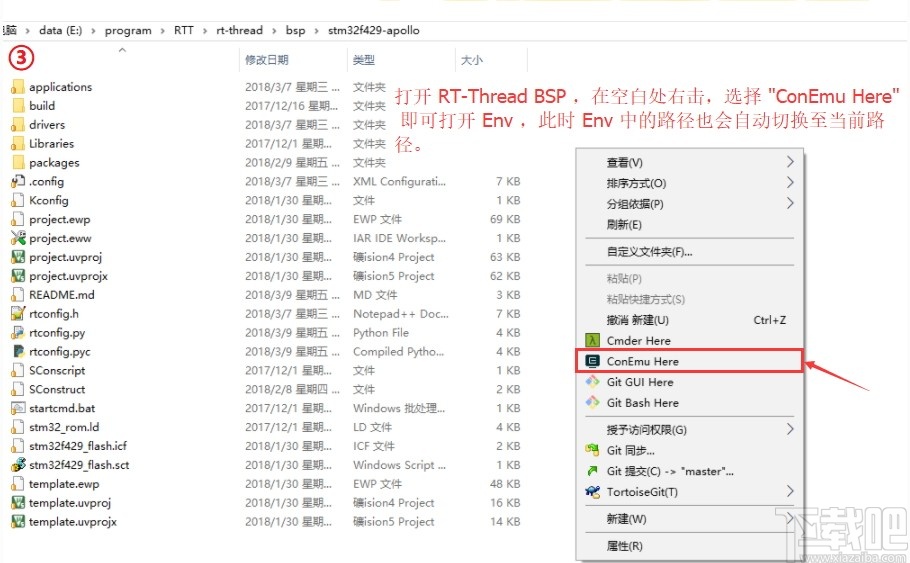The image size is (910, 563).
Task: Click the TortoiseGit icon
Action: 592,492
